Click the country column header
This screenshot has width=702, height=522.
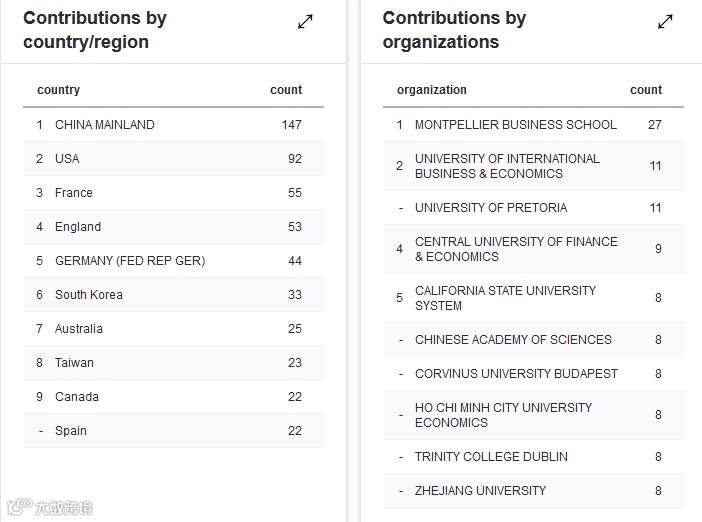tap(58, 90)
